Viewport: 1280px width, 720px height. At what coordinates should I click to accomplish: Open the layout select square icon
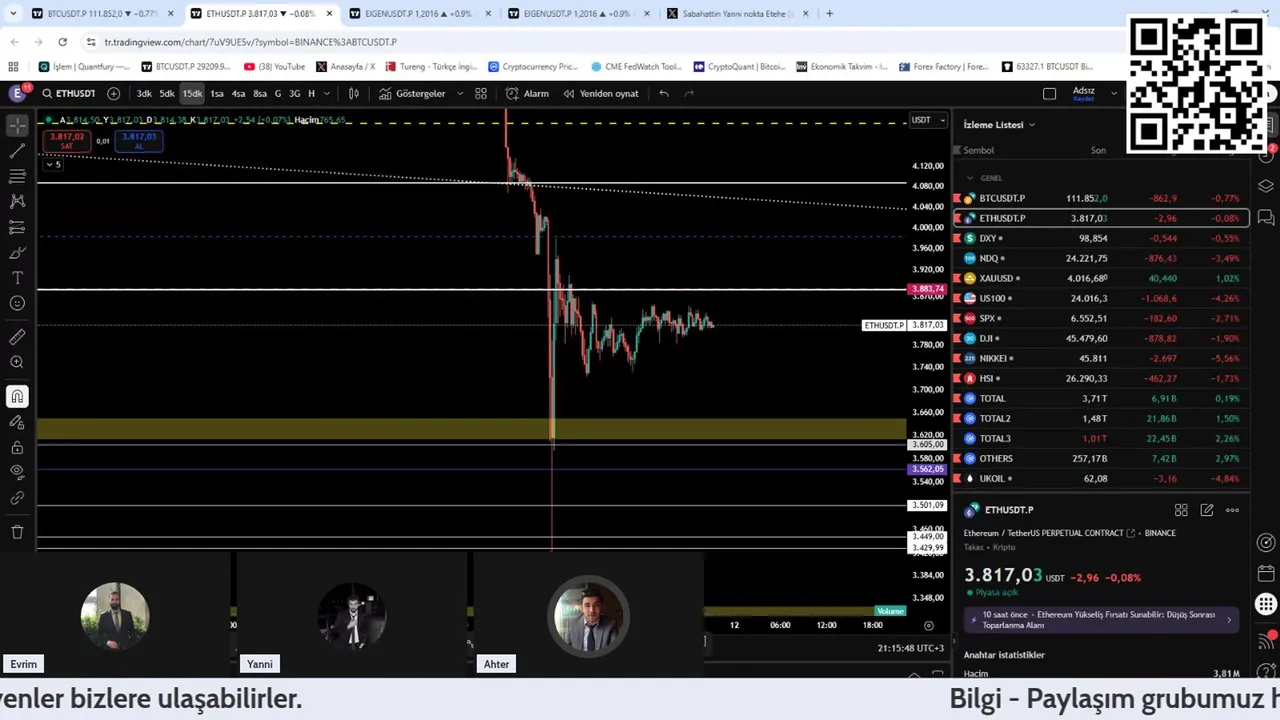[x=1049, y=93]
